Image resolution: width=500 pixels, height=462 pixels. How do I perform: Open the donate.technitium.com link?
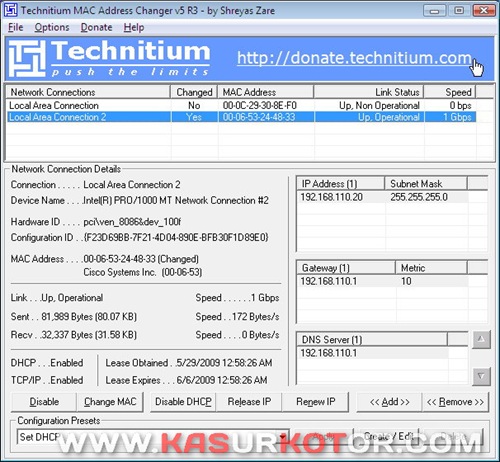pos(354,58)
